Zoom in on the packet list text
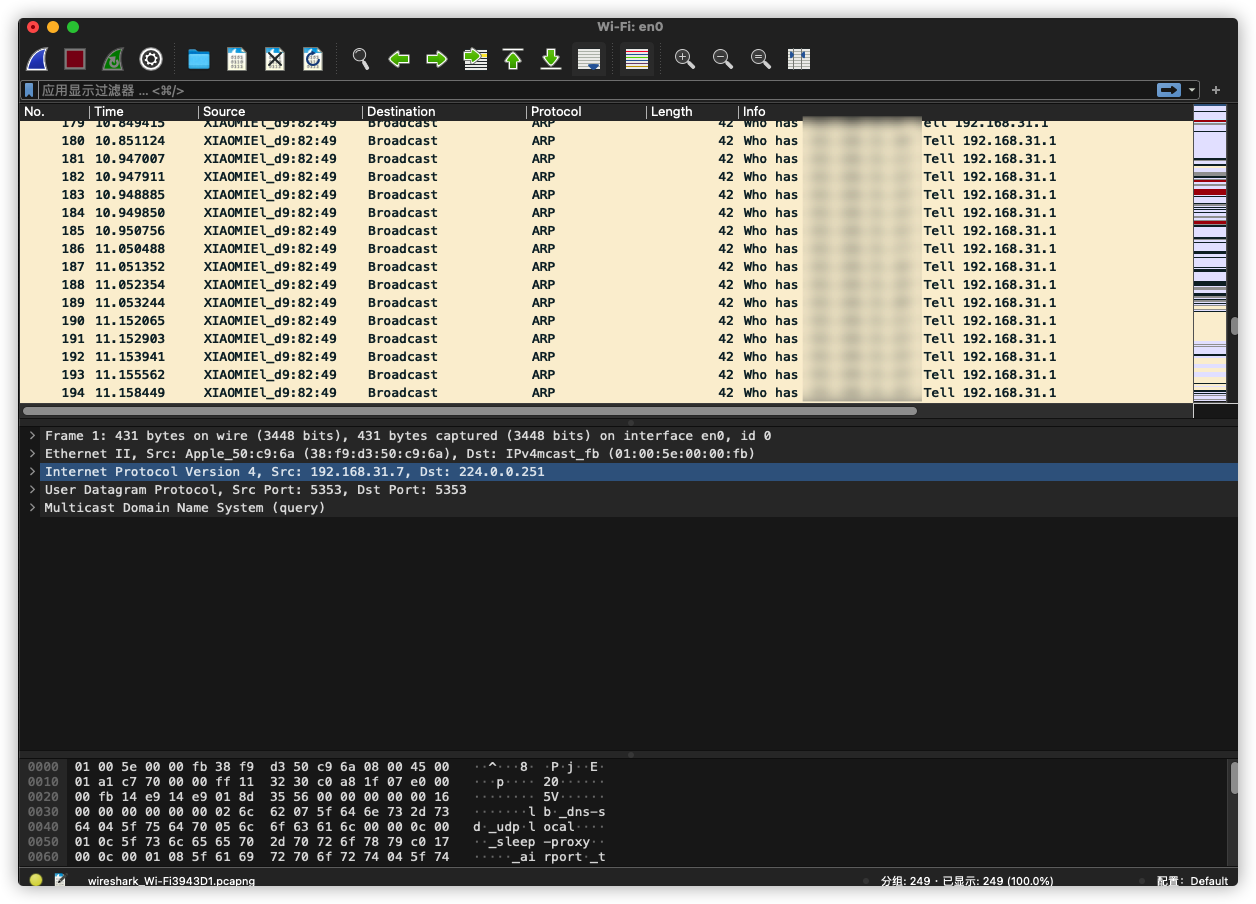 [x=685, y=59]
